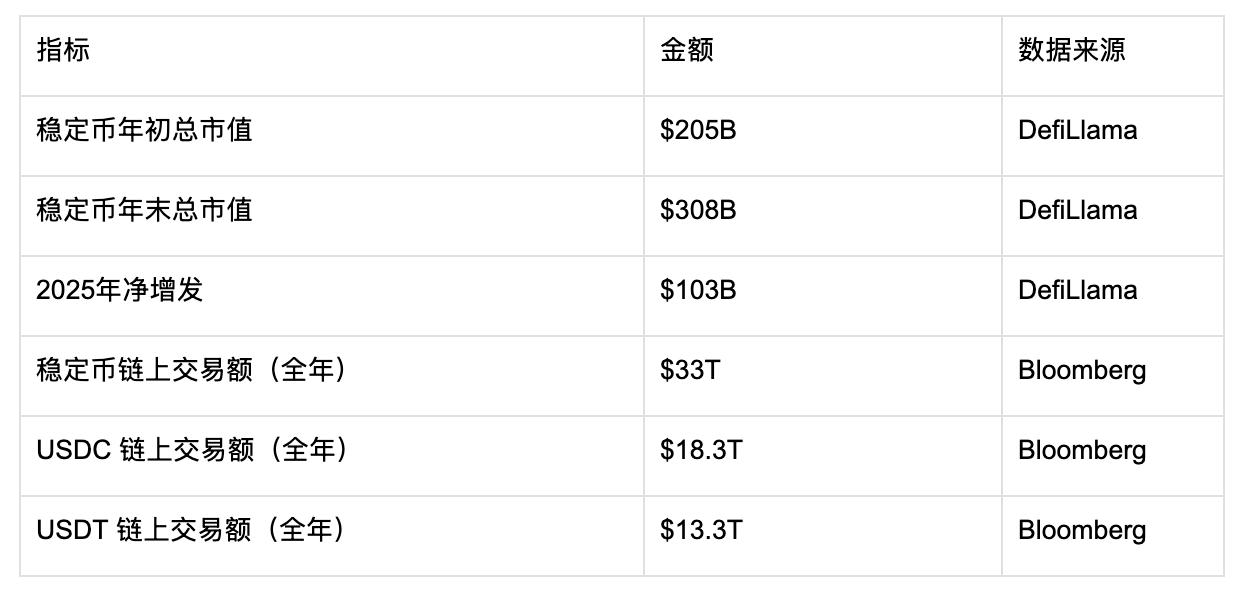Select the $103B amount cell
1244x590 pixels.
click(x=698, y=290)
